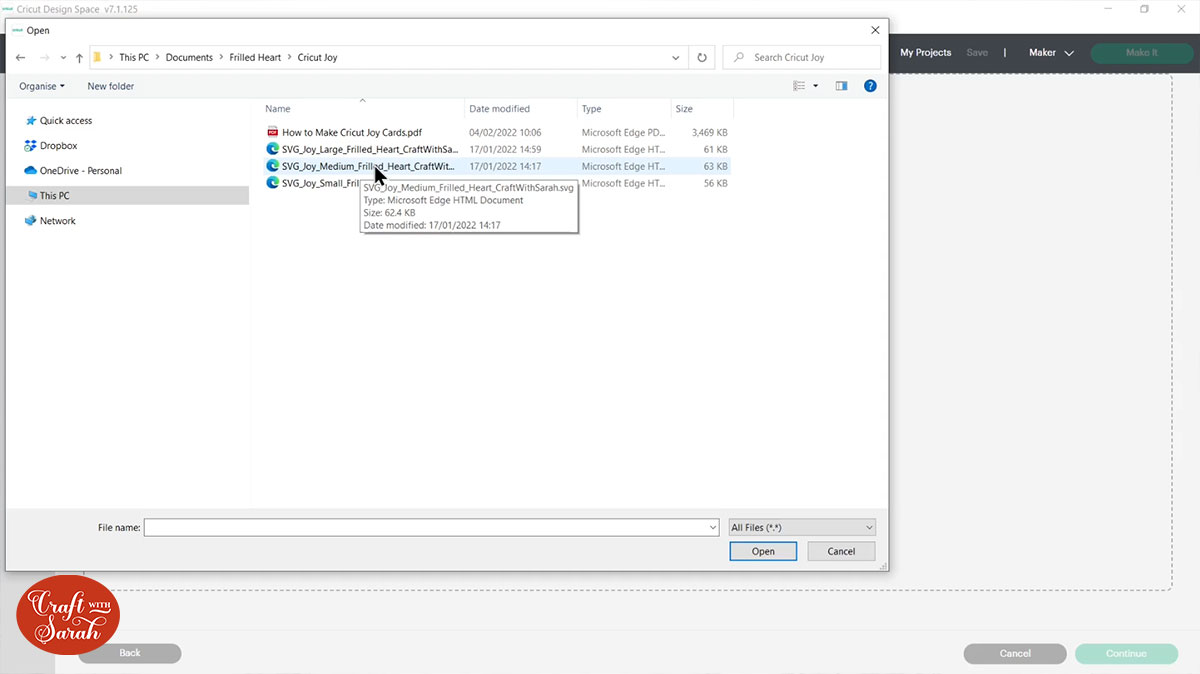Click the Open button

tap(763, 551)
